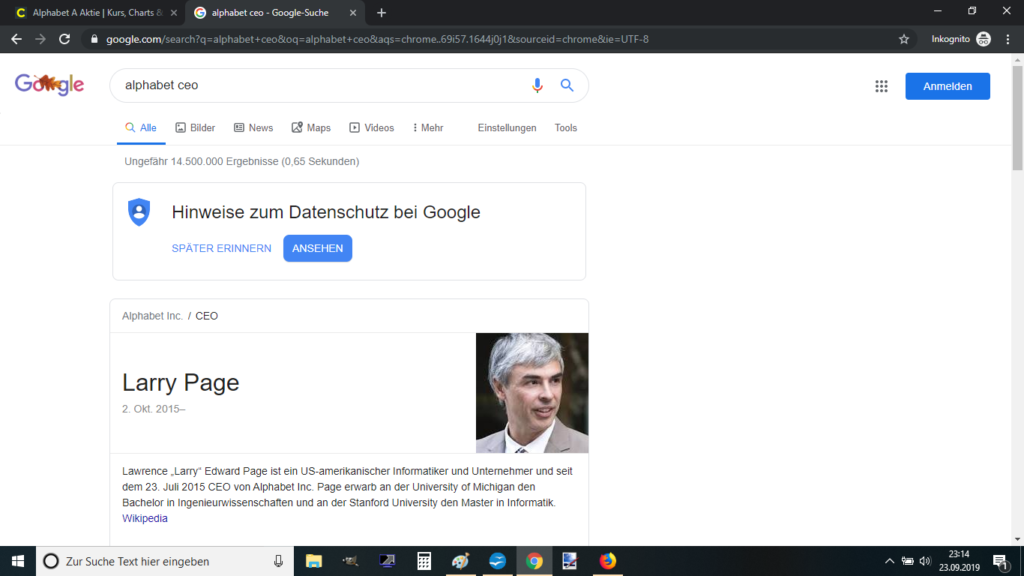Show hidden system tray icons
The width and height of the screenshot is (1024, 576).
click(x=889, y=561)
